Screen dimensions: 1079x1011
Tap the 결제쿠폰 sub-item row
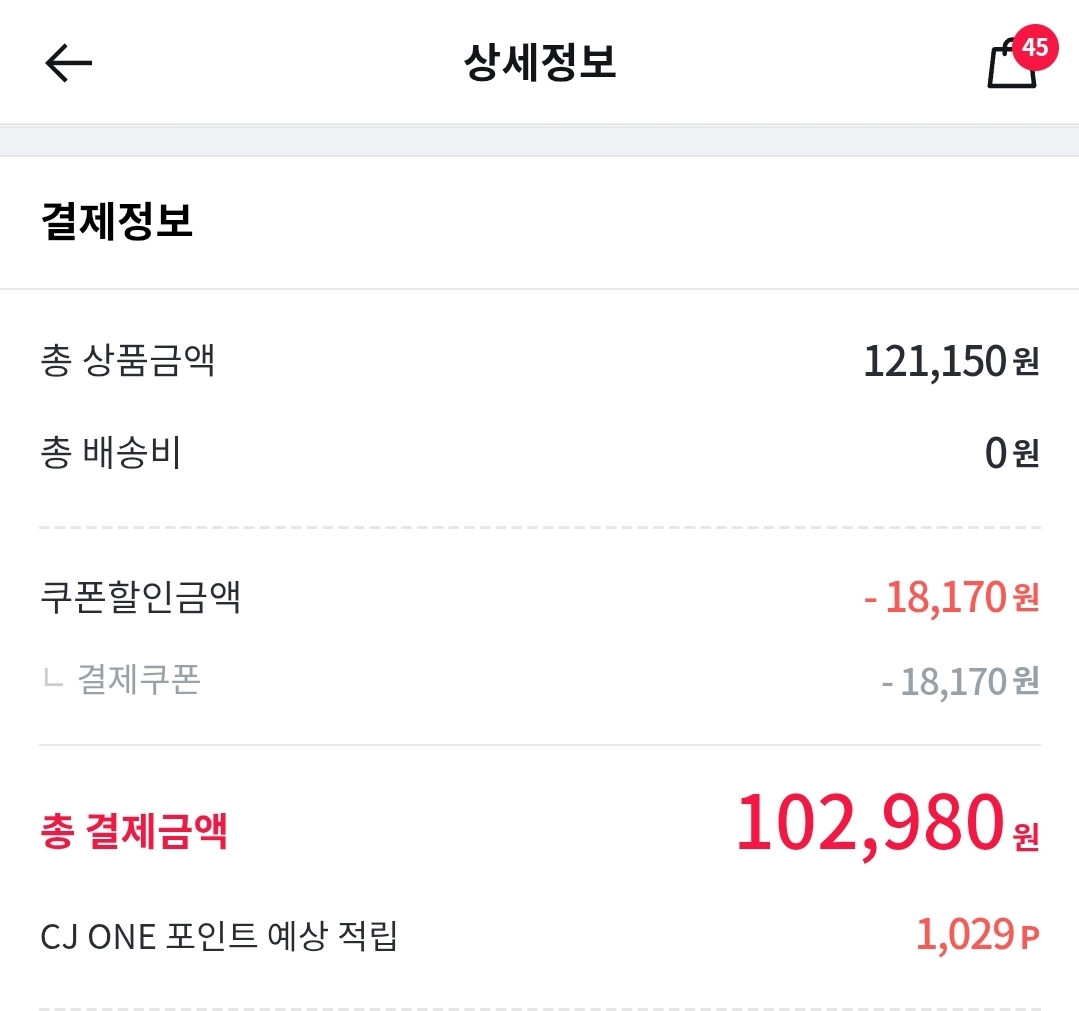click(540, 681)
